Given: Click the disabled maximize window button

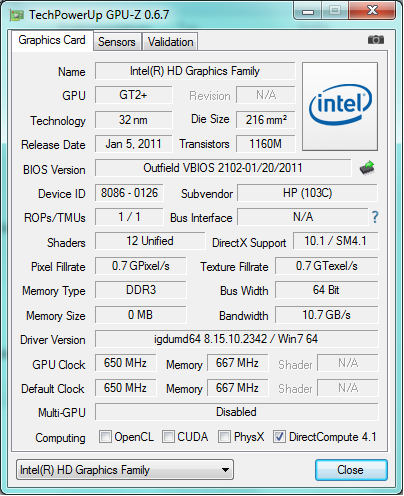Looking at the screenshot, I should coord(335,11).
